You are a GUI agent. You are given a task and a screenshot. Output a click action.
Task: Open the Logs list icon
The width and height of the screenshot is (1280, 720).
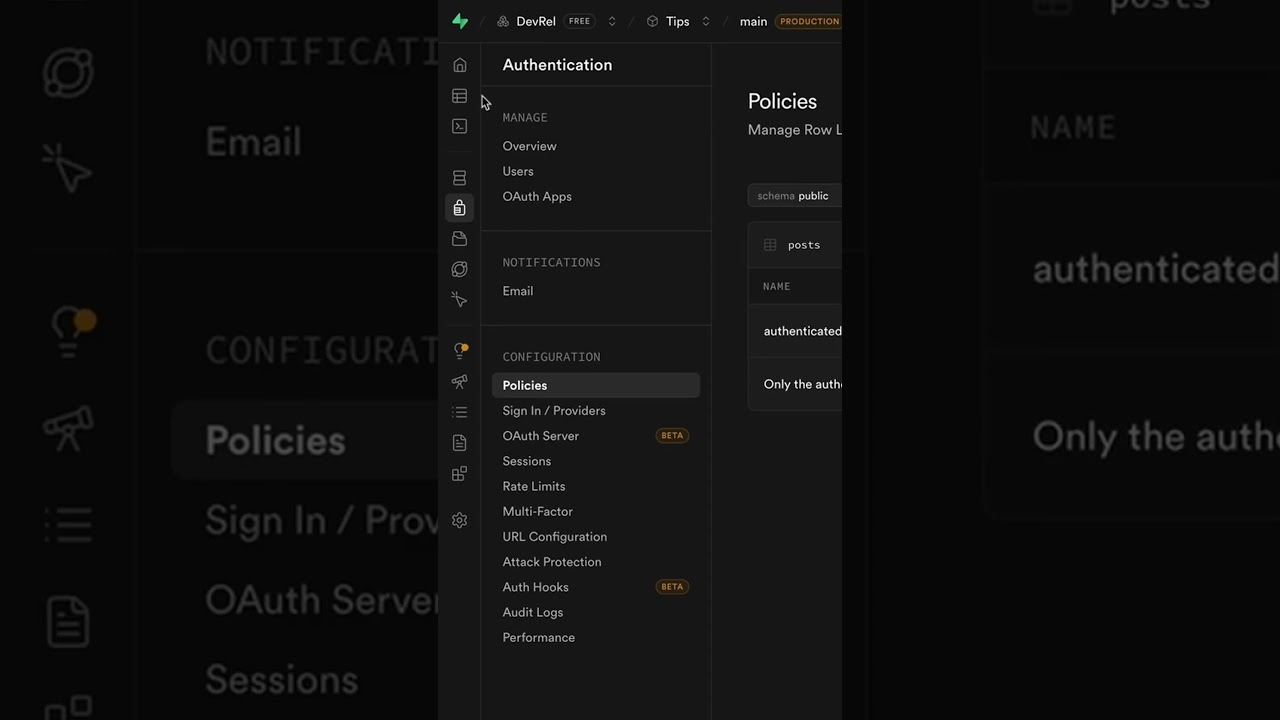tap(460, 412)
